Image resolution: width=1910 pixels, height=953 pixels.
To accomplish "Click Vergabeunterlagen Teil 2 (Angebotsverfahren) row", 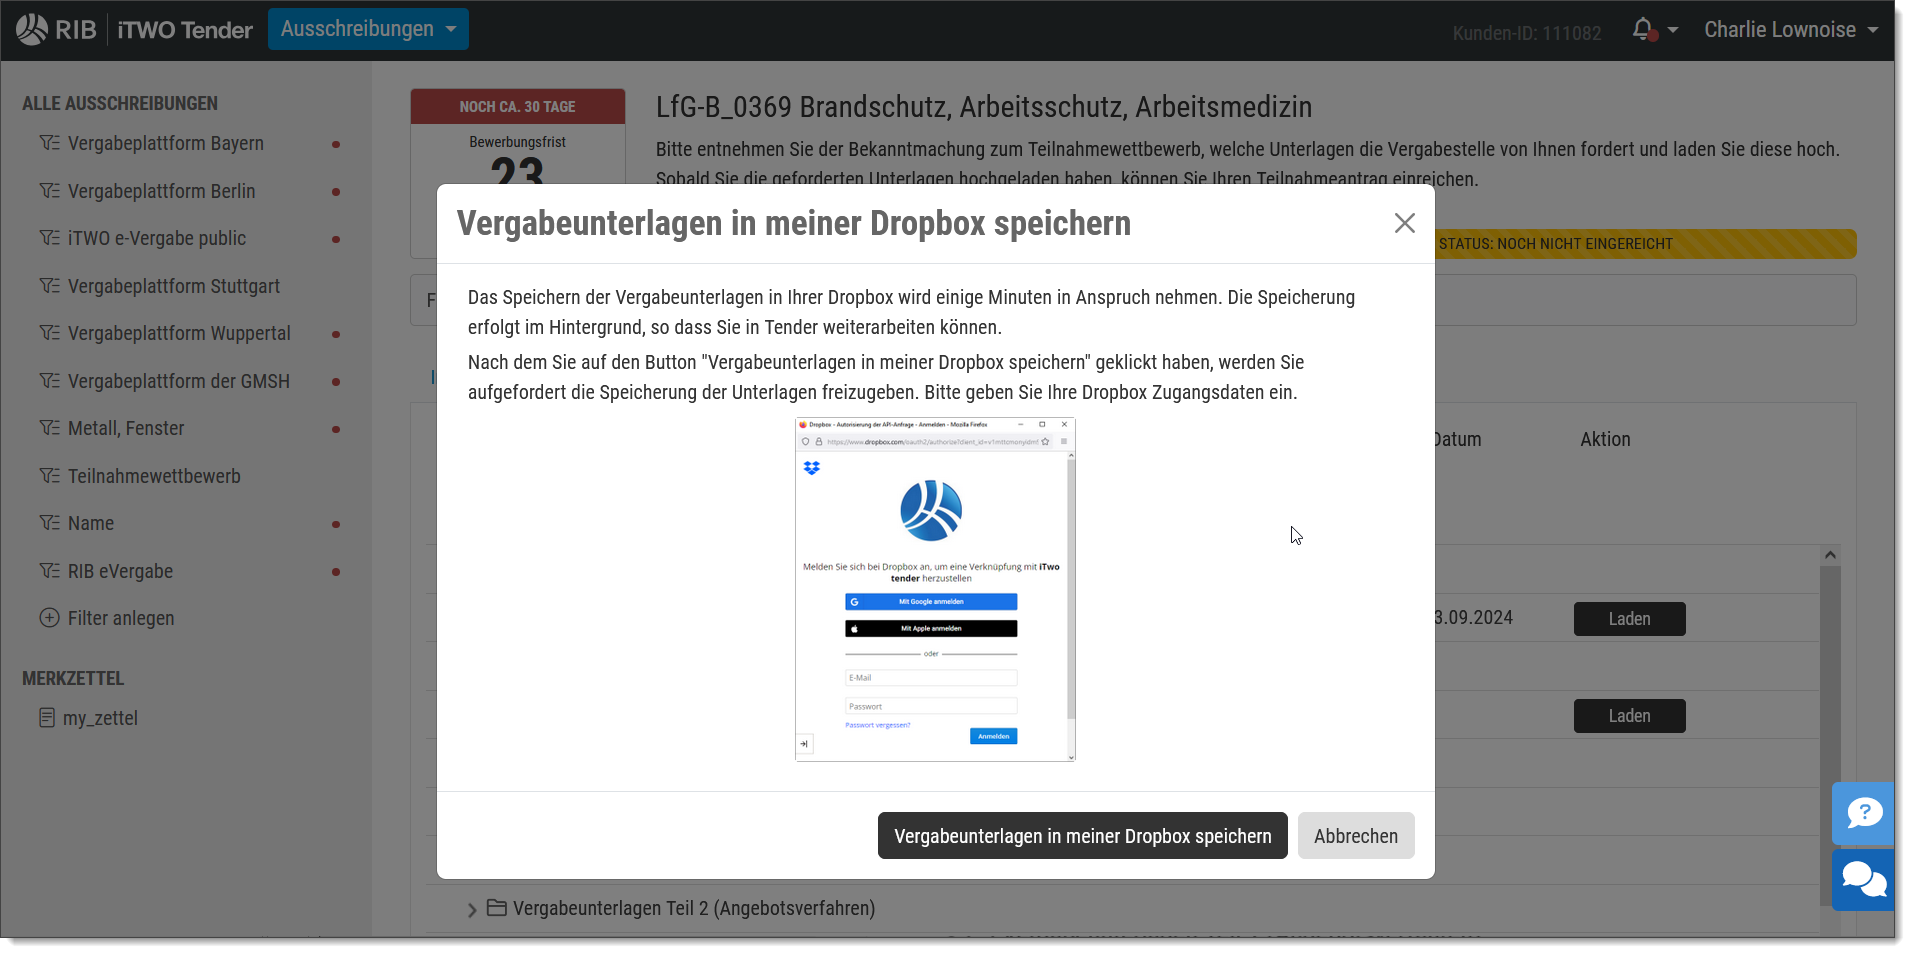I will 693,908.
